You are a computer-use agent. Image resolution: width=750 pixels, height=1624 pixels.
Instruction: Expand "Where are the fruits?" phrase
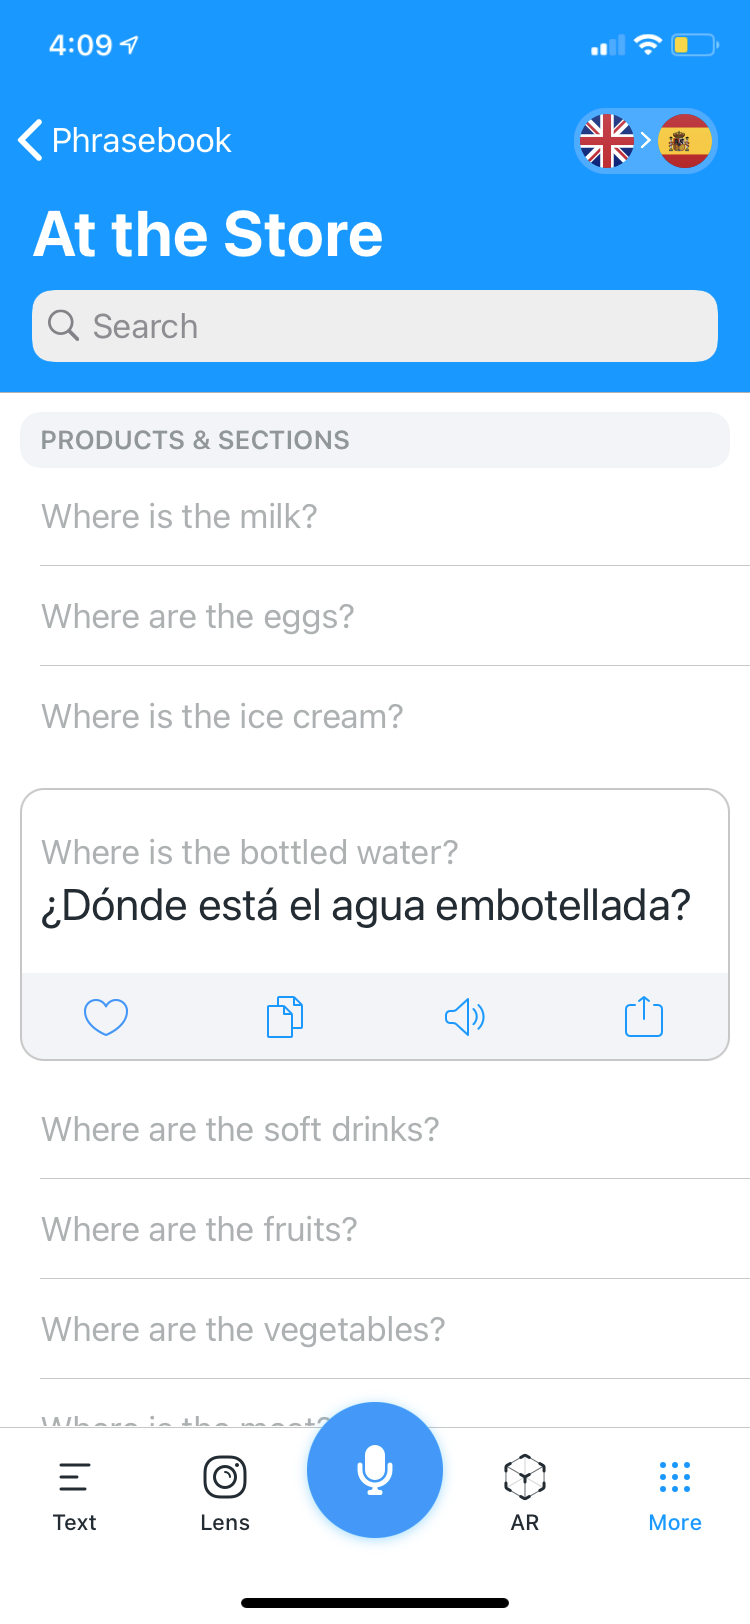[199, 1230]
